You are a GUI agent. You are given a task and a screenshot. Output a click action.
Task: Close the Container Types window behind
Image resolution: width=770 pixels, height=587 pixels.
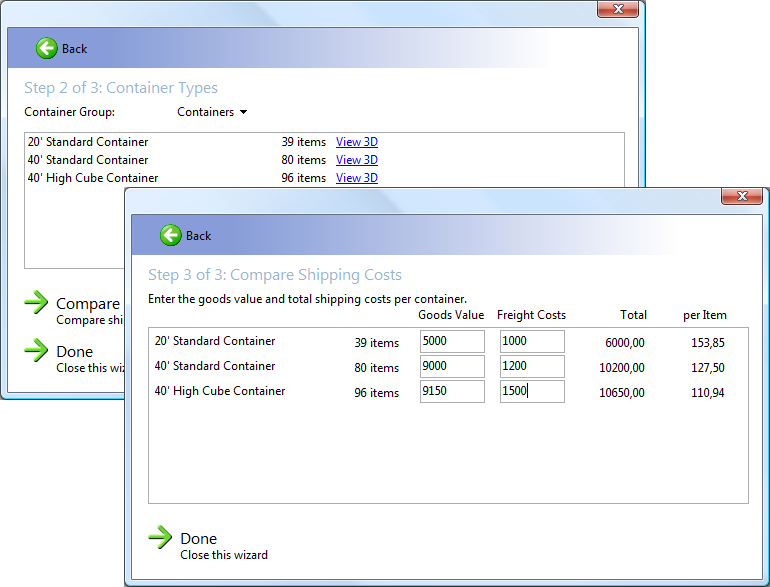click(618, 9)
